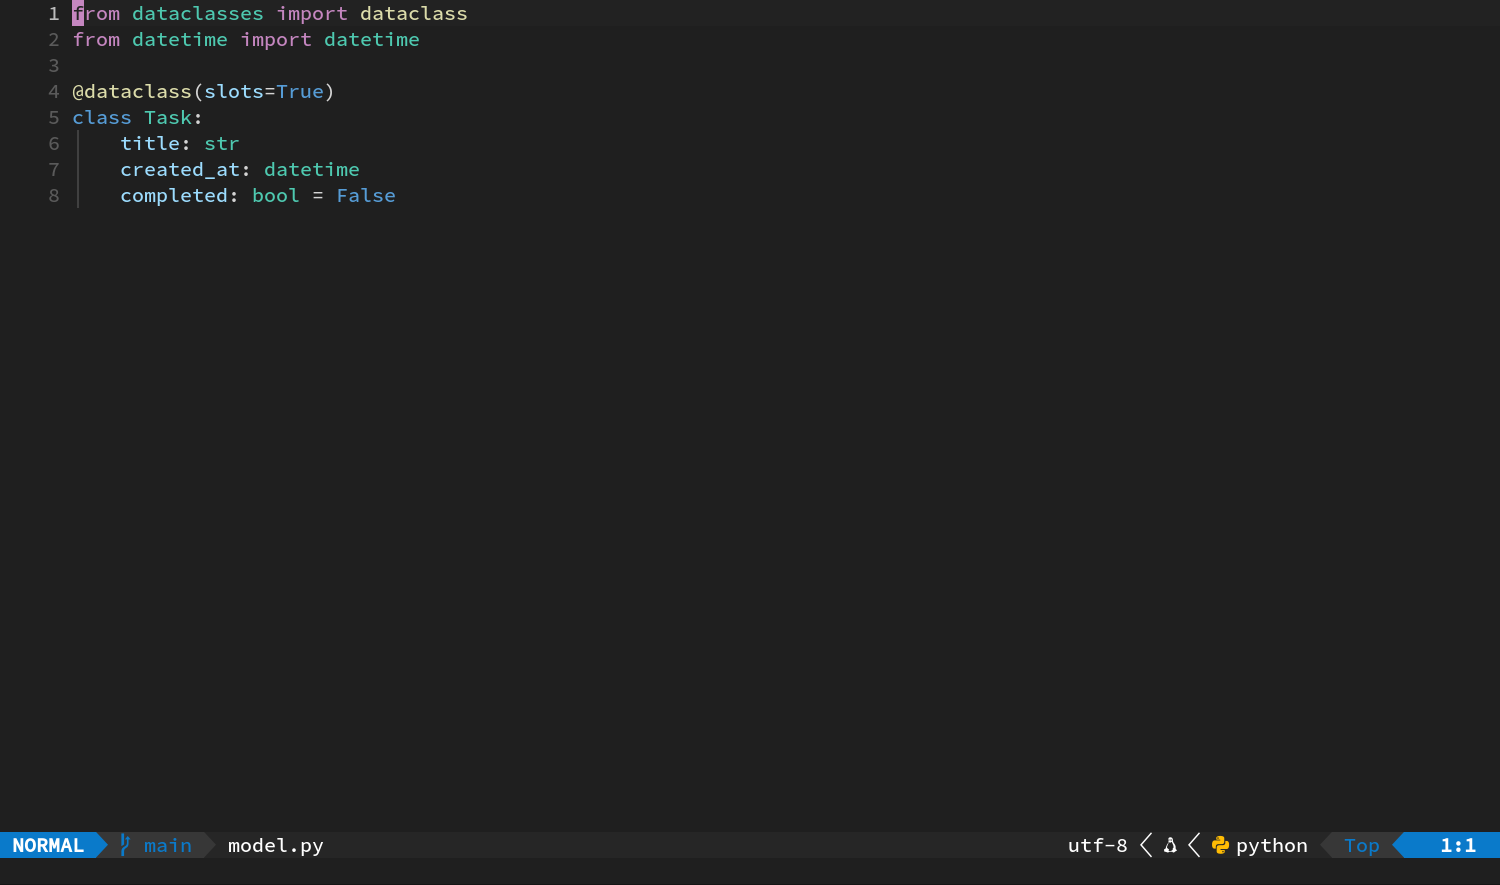Click the Top scroll position indicator

pyautogui.click(x=1362, y=846)
